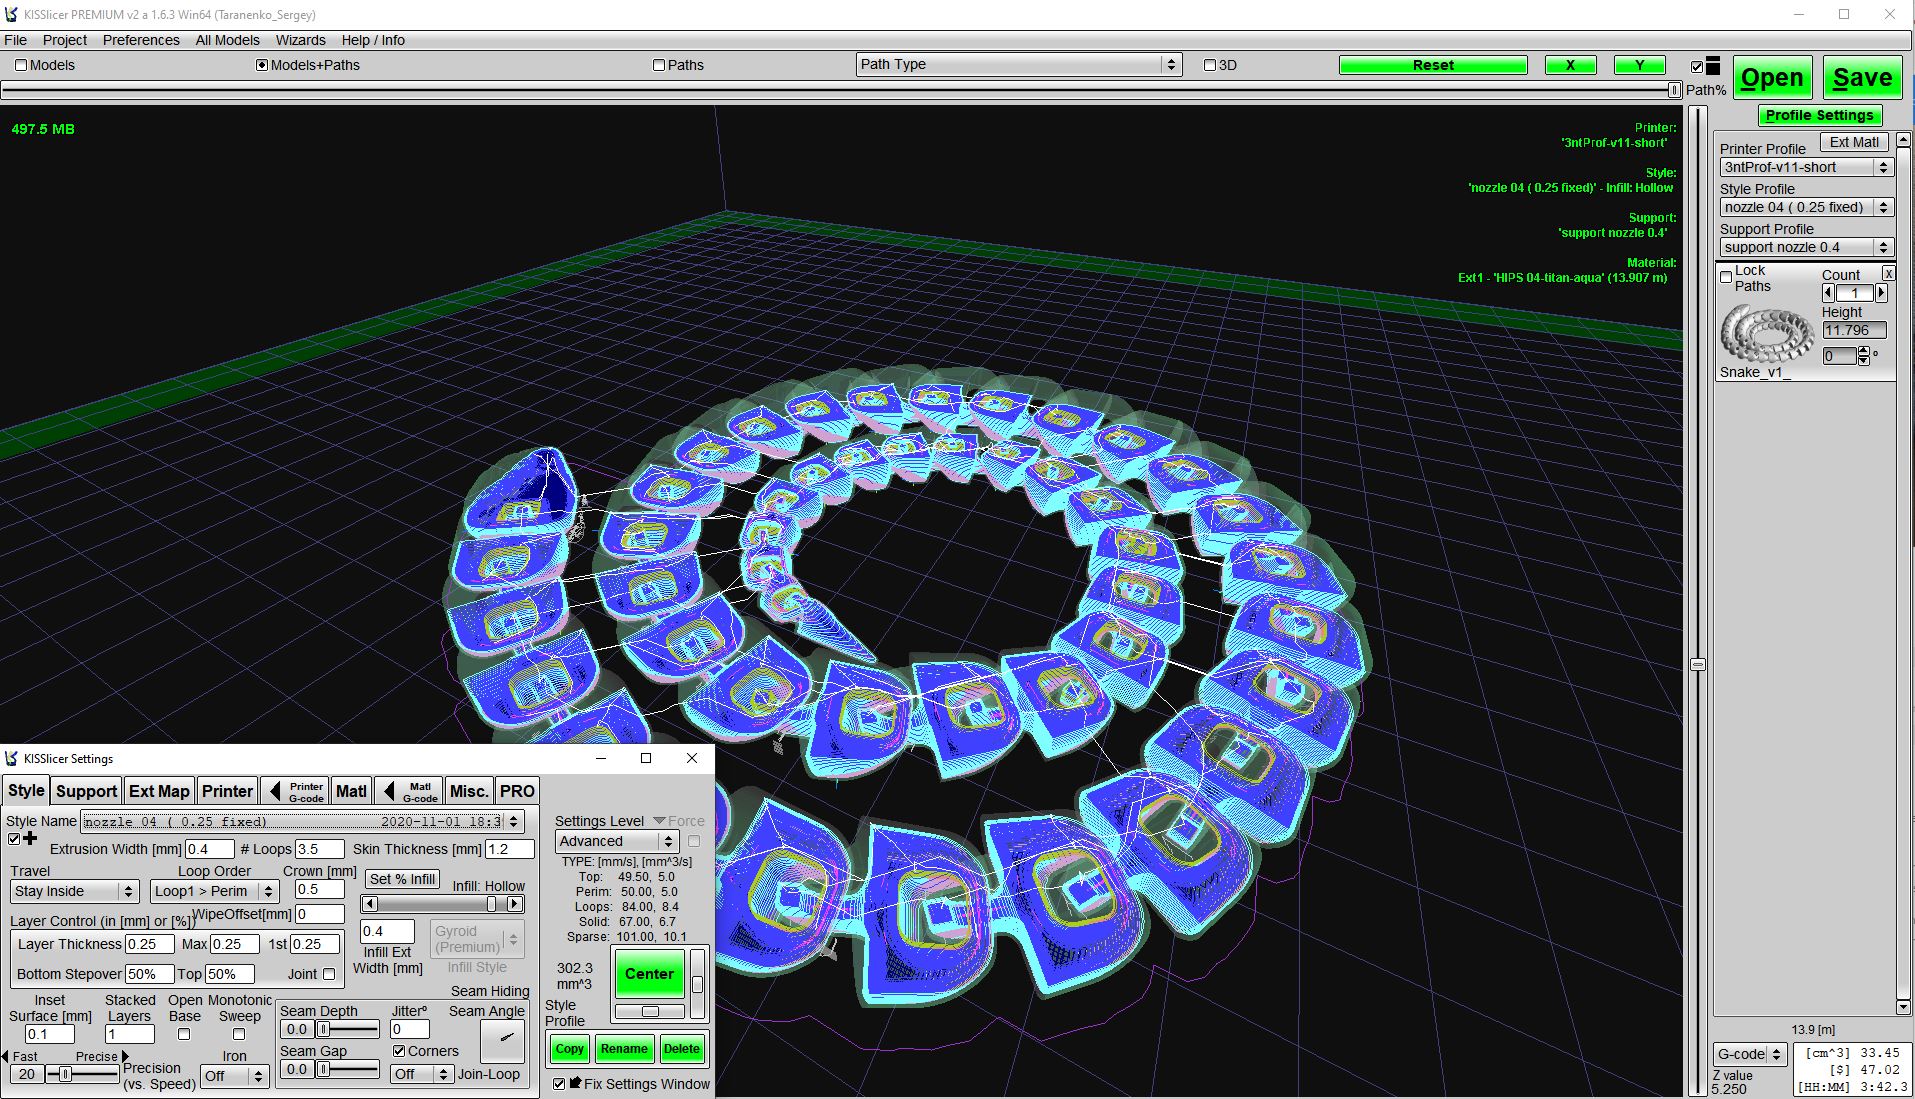Open the Path Type dropdown
The height and width of the screenshot is (1099, 1915).
coord(1018,65)
